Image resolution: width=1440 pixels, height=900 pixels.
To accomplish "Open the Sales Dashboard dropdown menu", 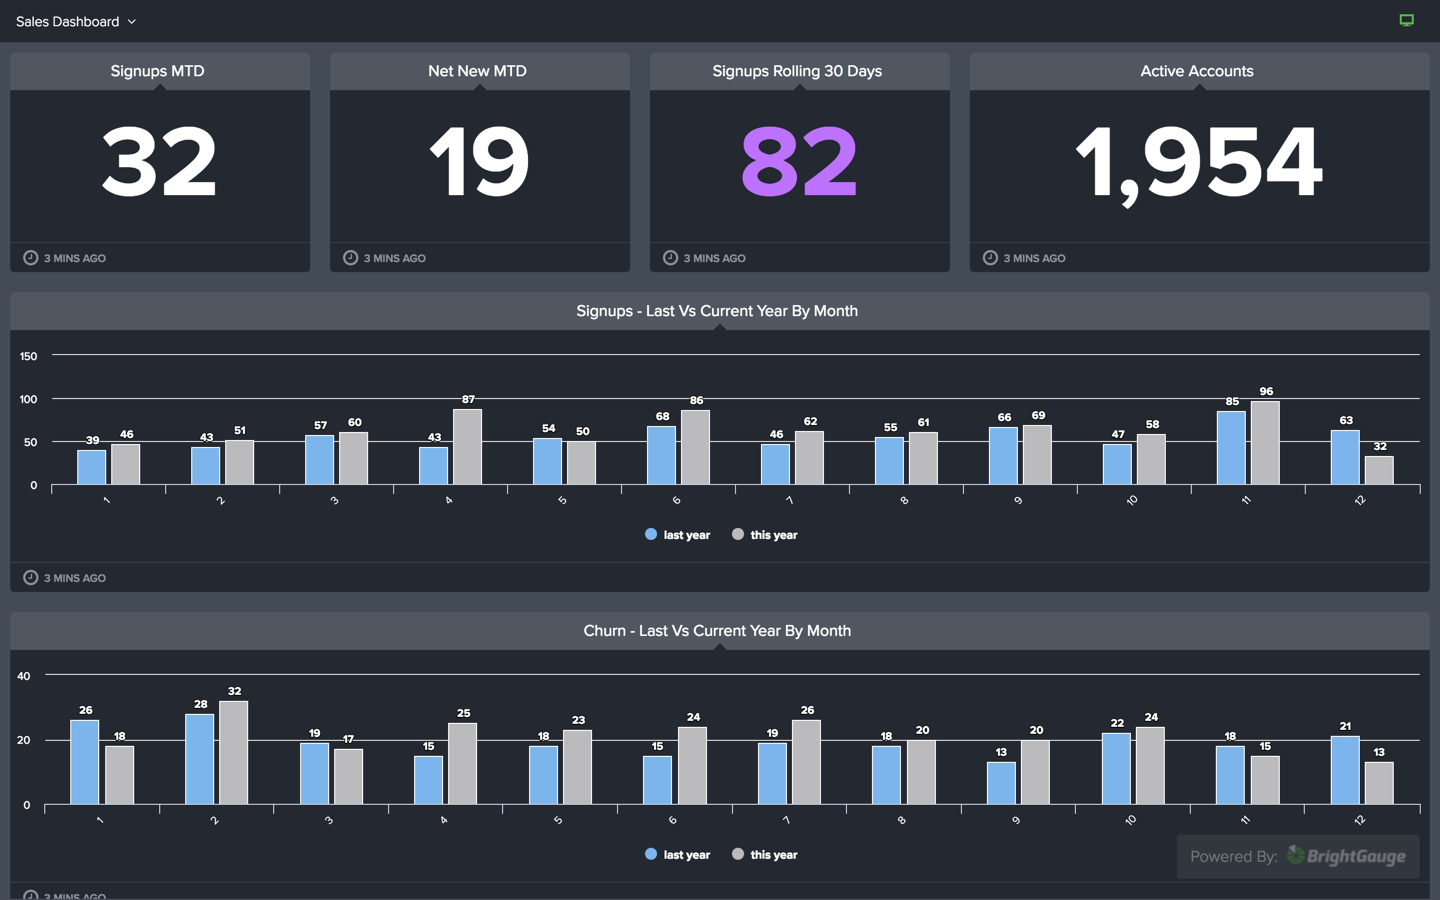I will click(x=76, y=21).
